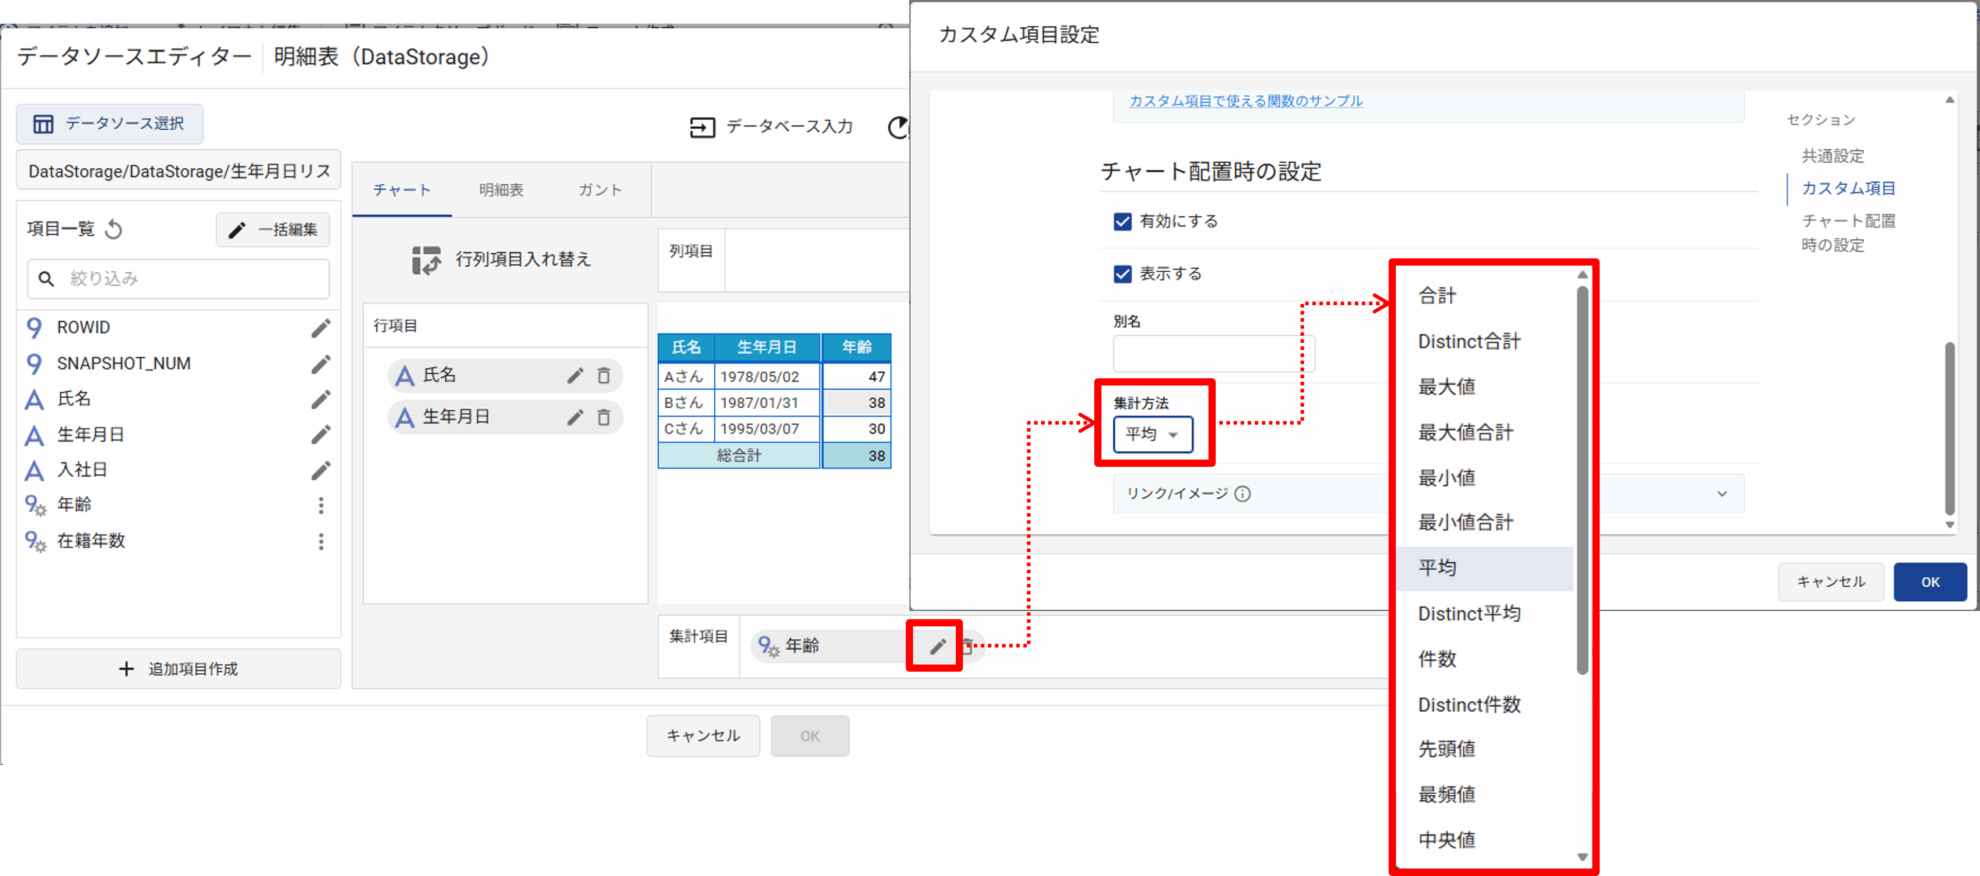Uncheck the 表示する checkbox
This screenshot has height=876, width=1980.
[x=1123, y=274]
